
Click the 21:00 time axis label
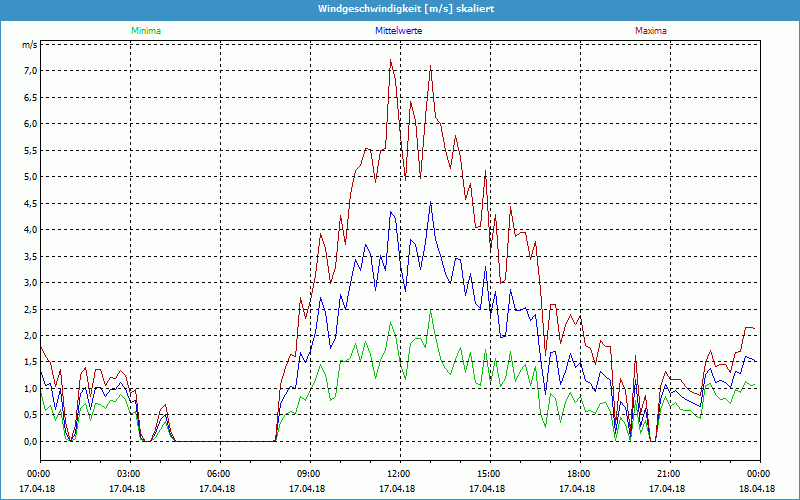[x=670, y=474]
